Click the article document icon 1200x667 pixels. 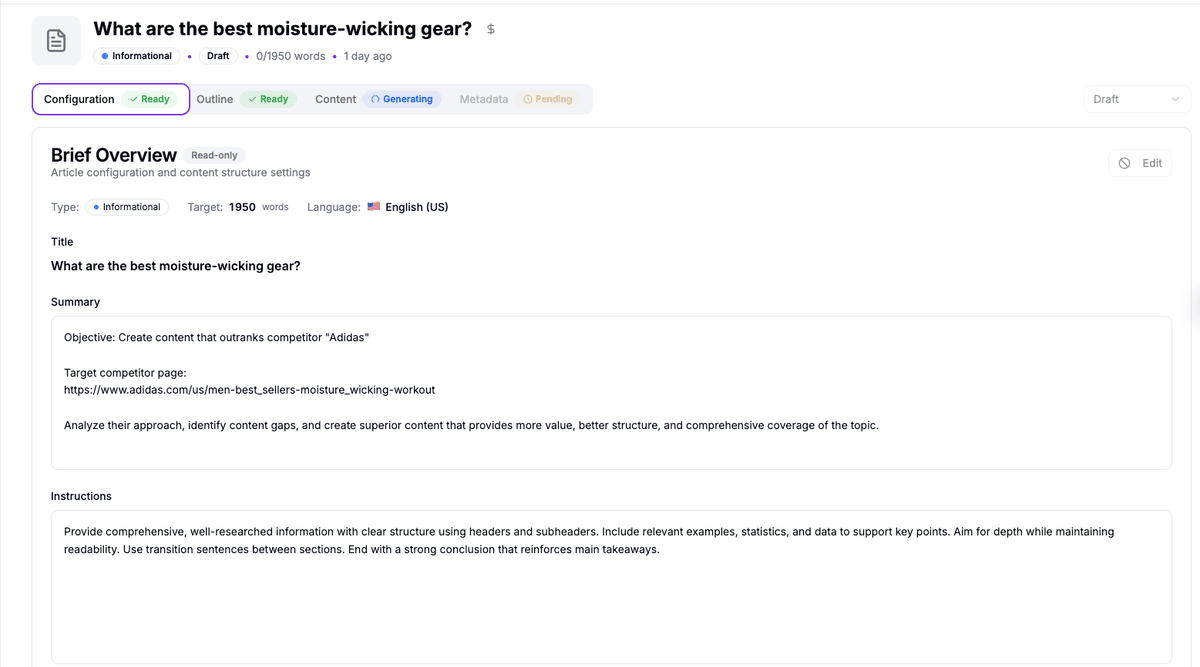[57, 41]
